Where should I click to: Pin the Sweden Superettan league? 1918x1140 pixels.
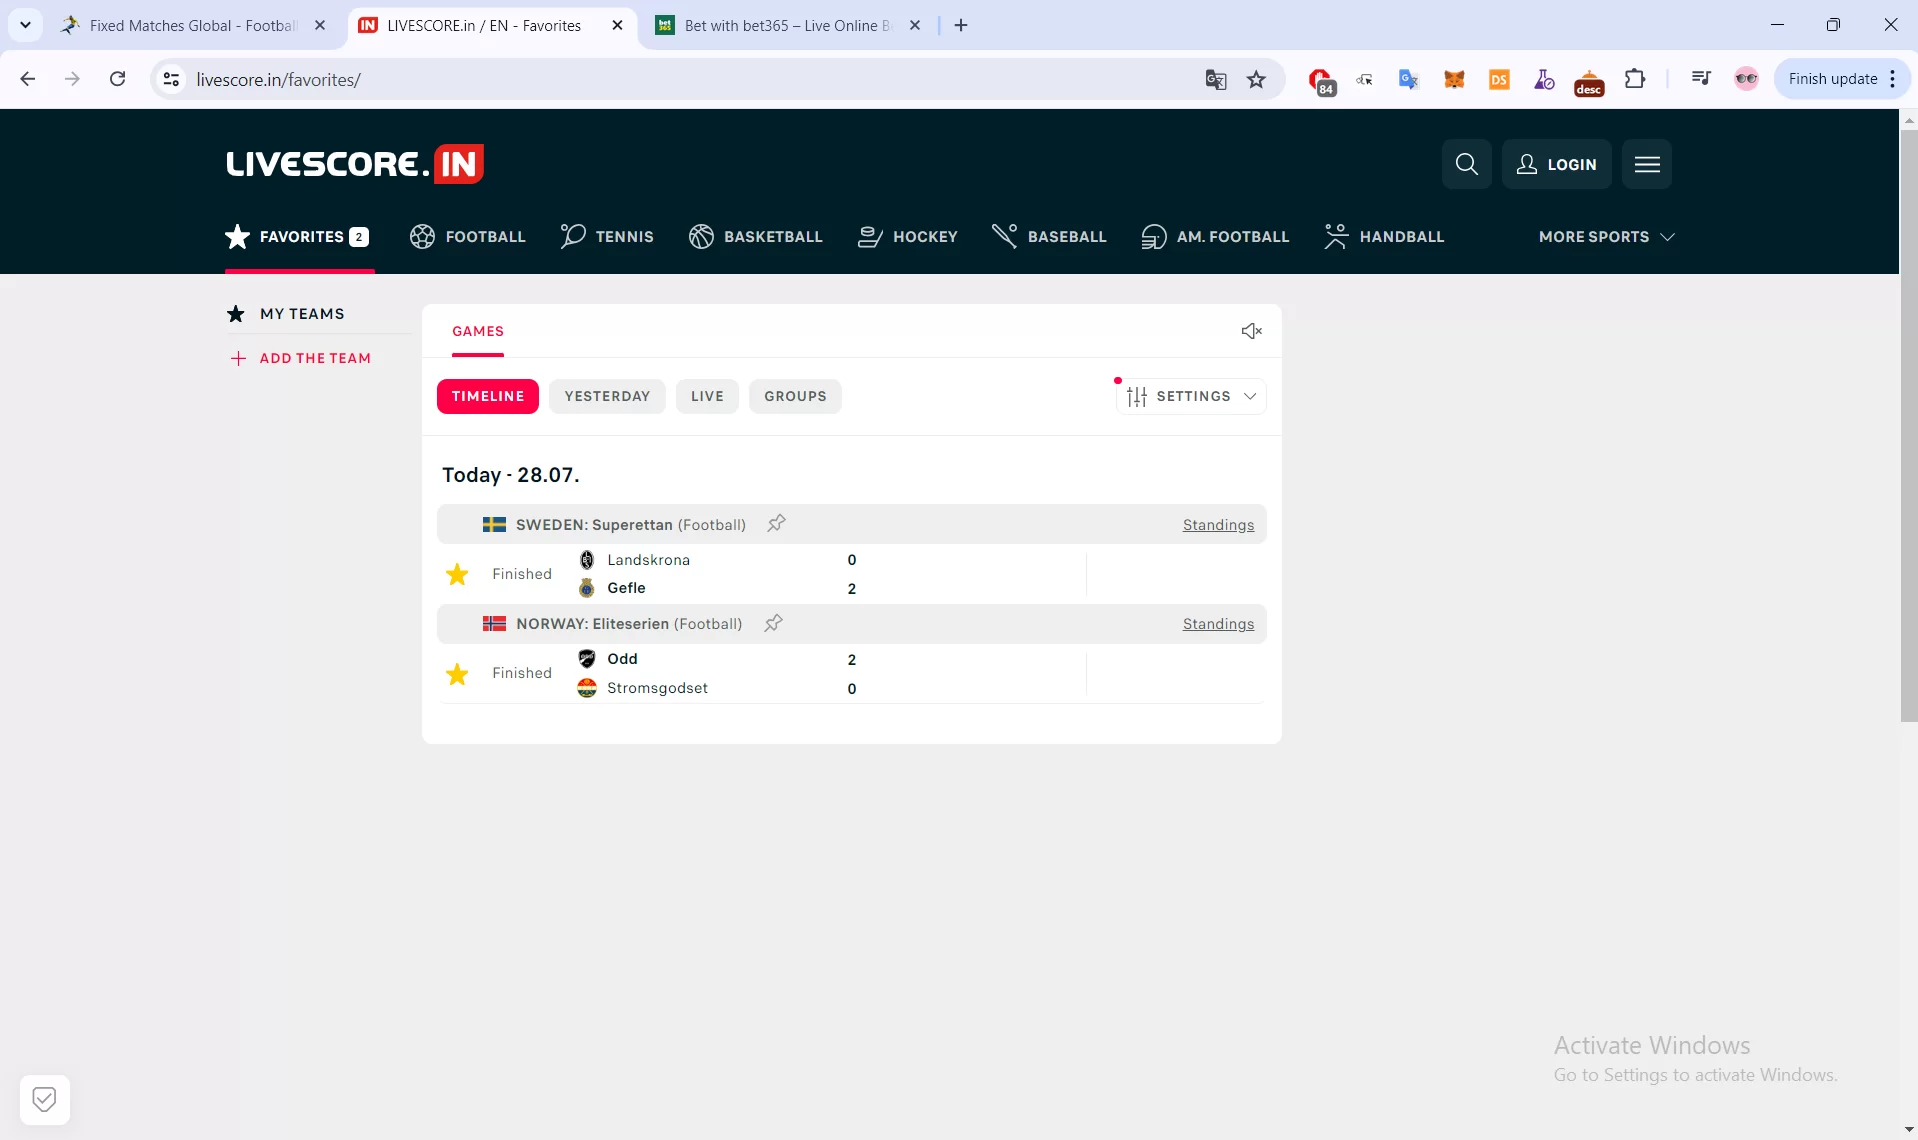(776, 524)
